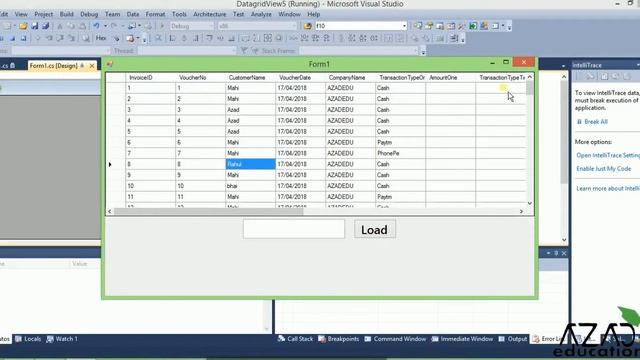Open standard toolbar overflow options arrow
Viewport: 640px width, 360px height.
(509, 27)
